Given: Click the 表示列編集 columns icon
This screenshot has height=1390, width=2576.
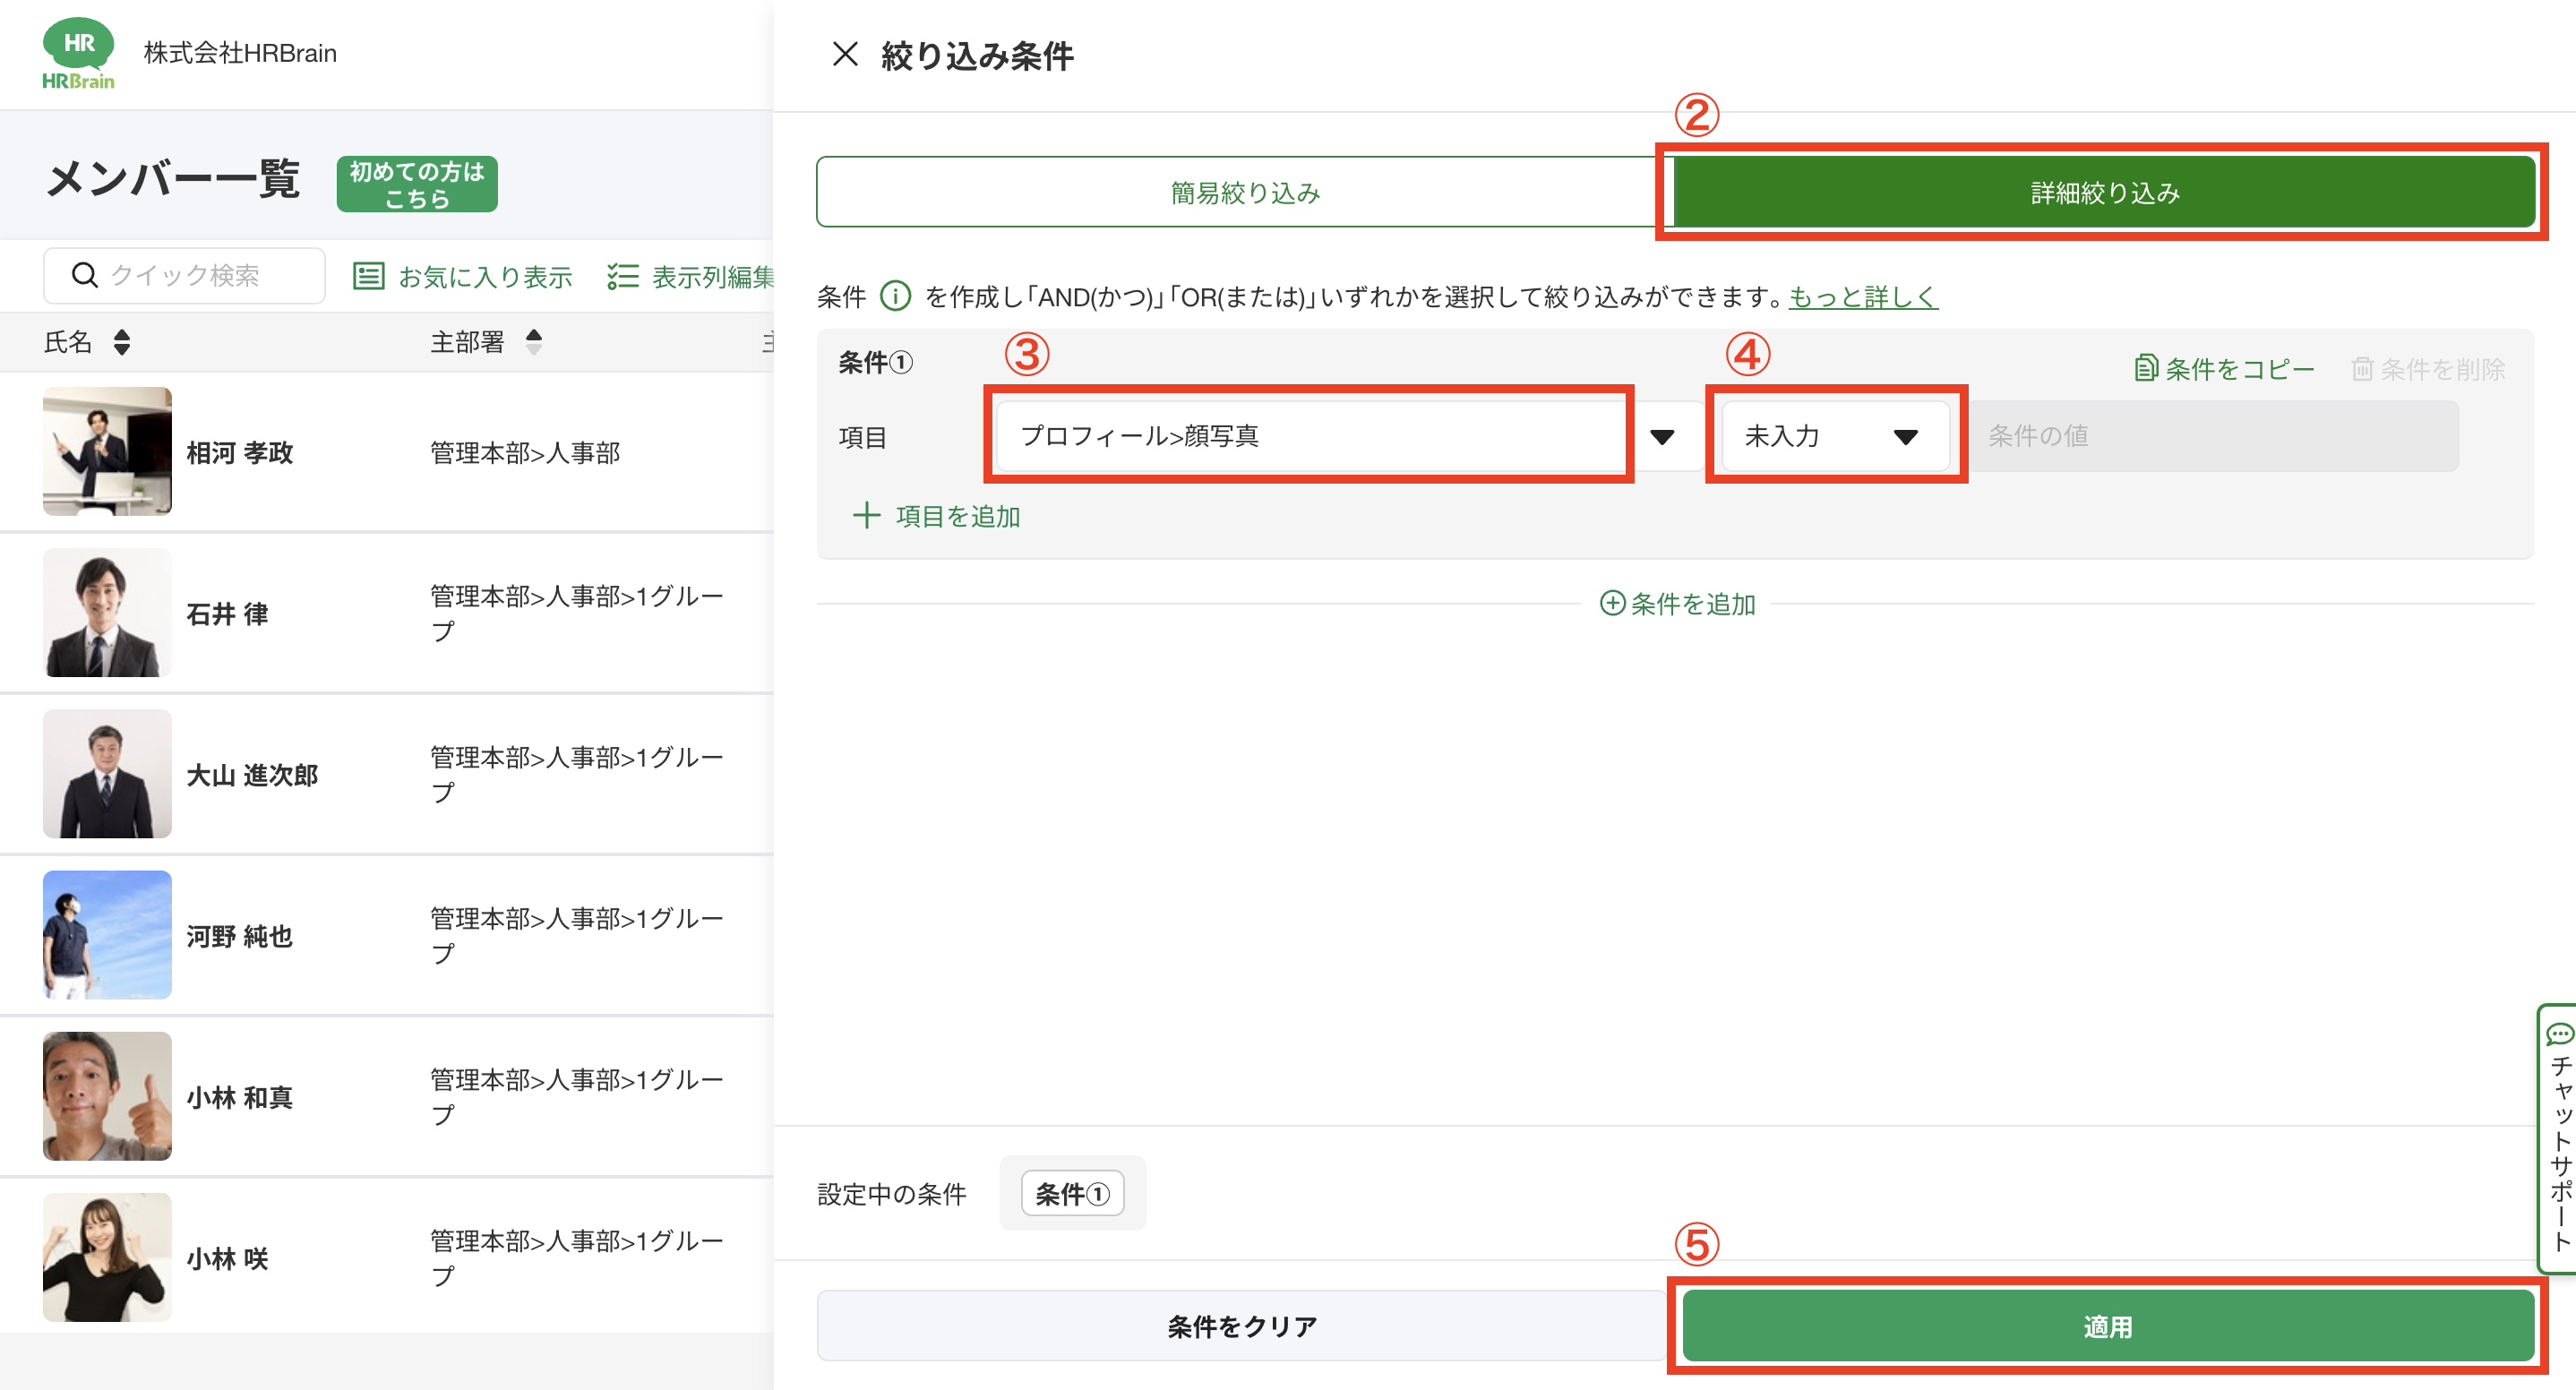Looking at the screenshot, I should pos(622,276).
